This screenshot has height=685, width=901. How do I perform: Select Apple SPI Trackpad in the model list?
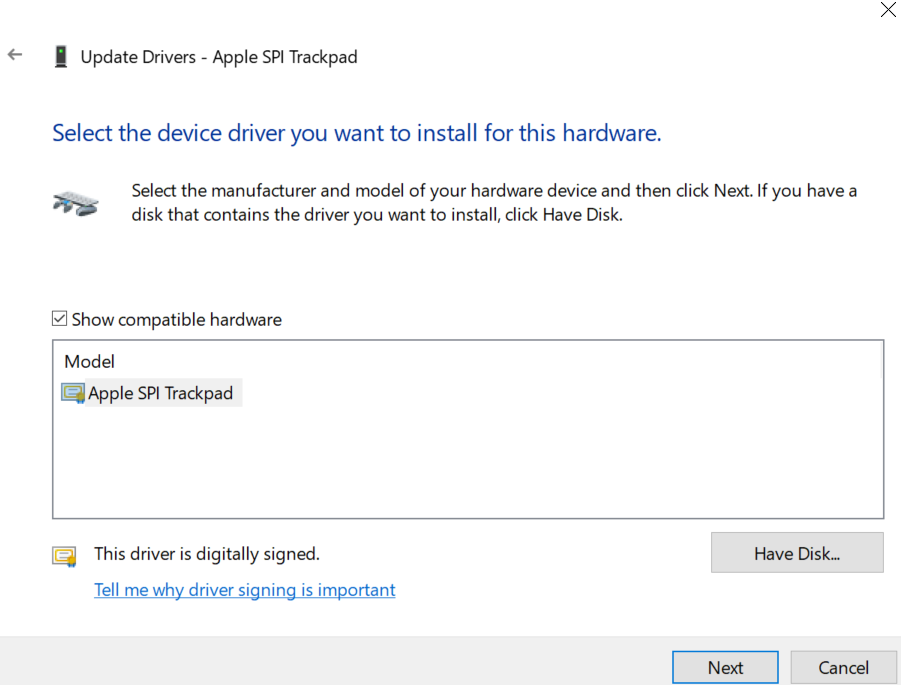[160, 393]
